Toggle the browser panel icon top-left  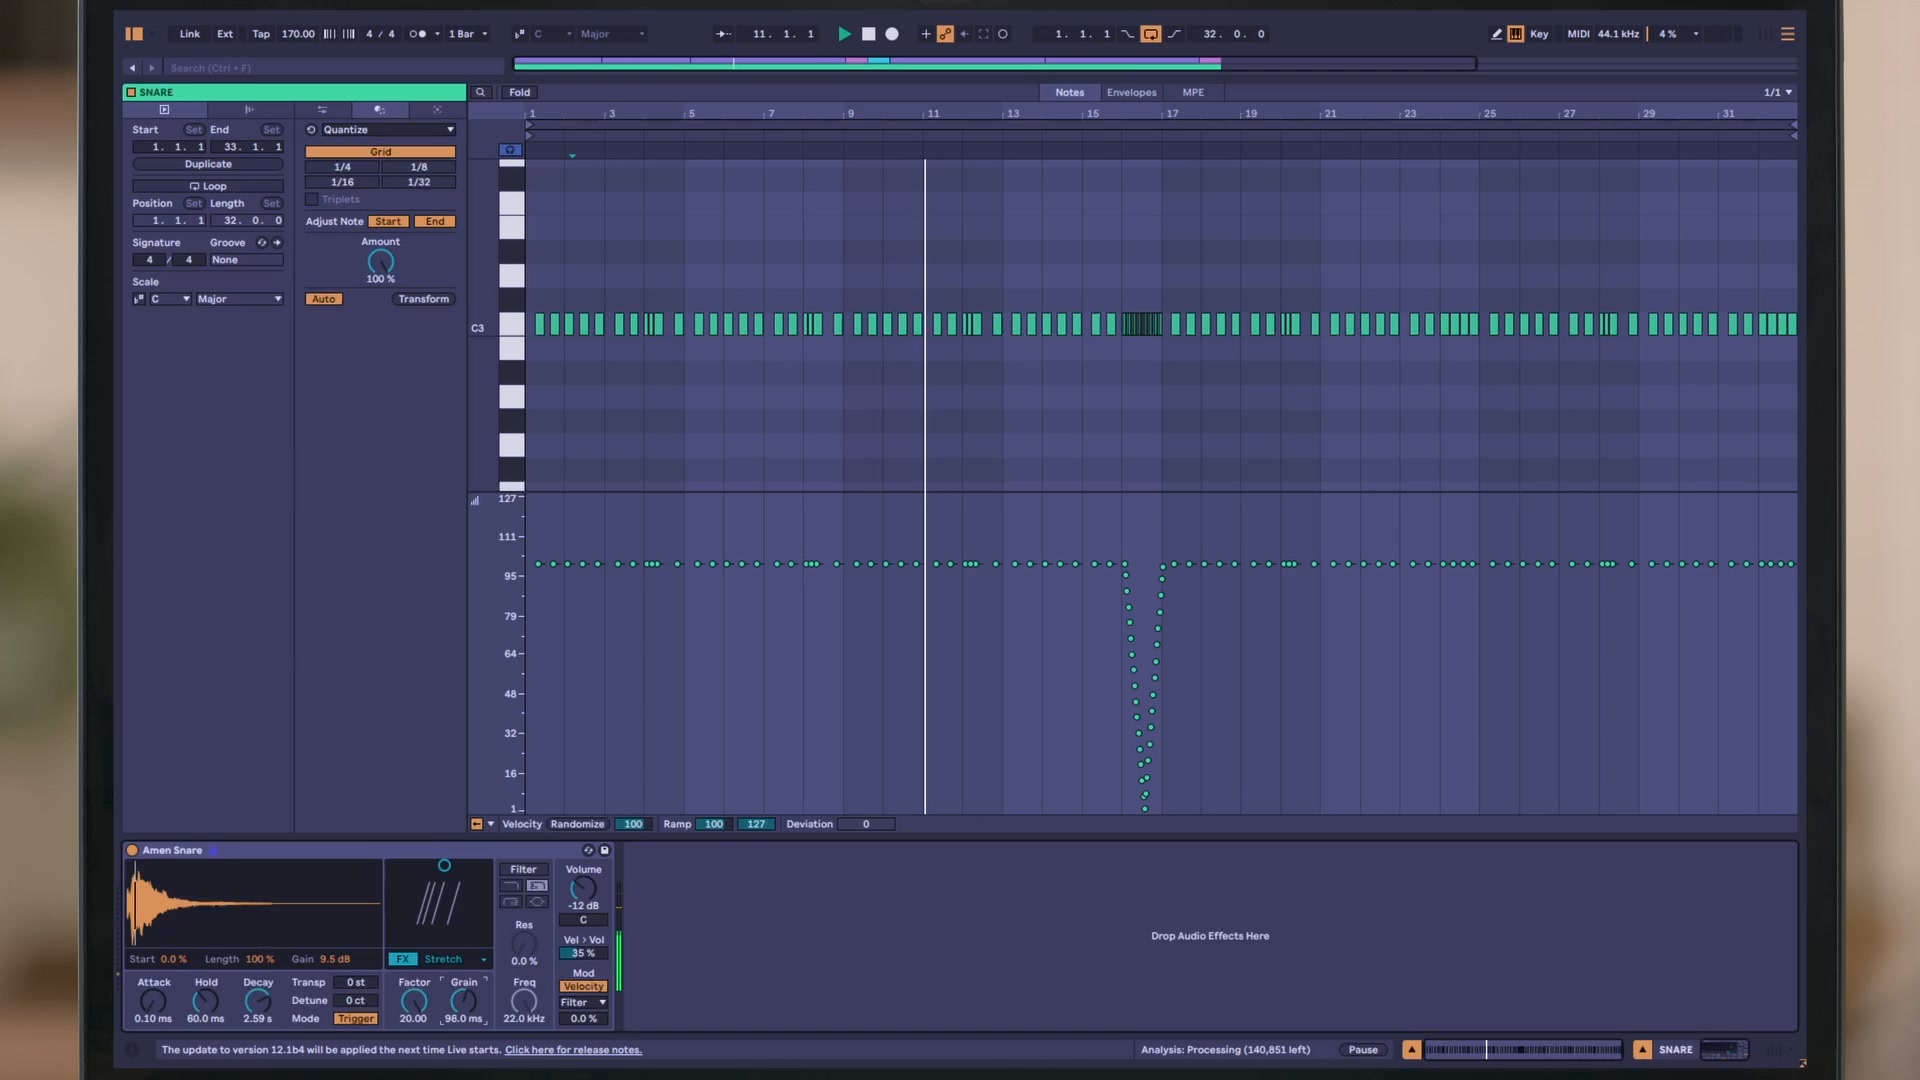[x=134, y=34]
